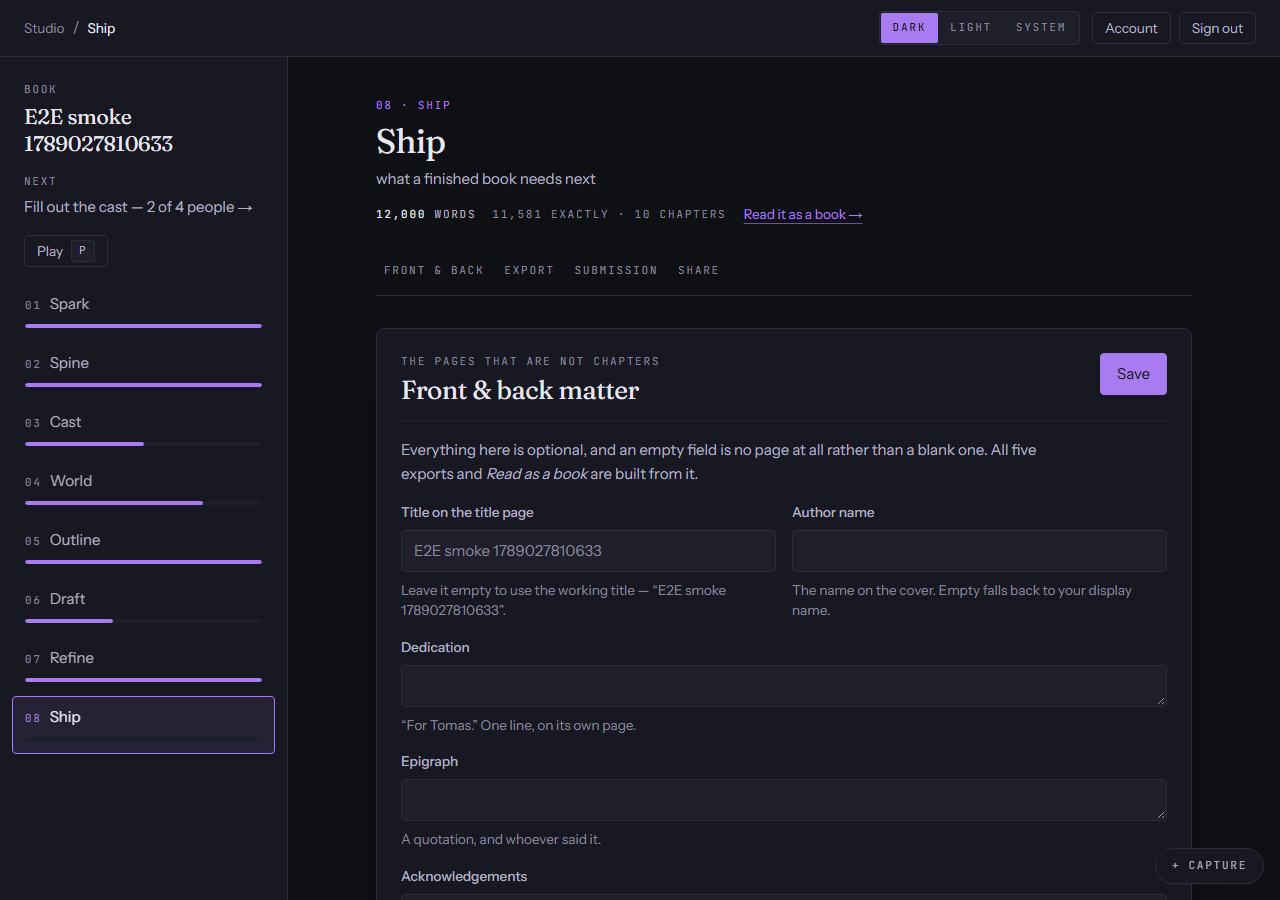Switch to the Share tab
This screenshot has height=900, width=1280.
tap(698, 270)
